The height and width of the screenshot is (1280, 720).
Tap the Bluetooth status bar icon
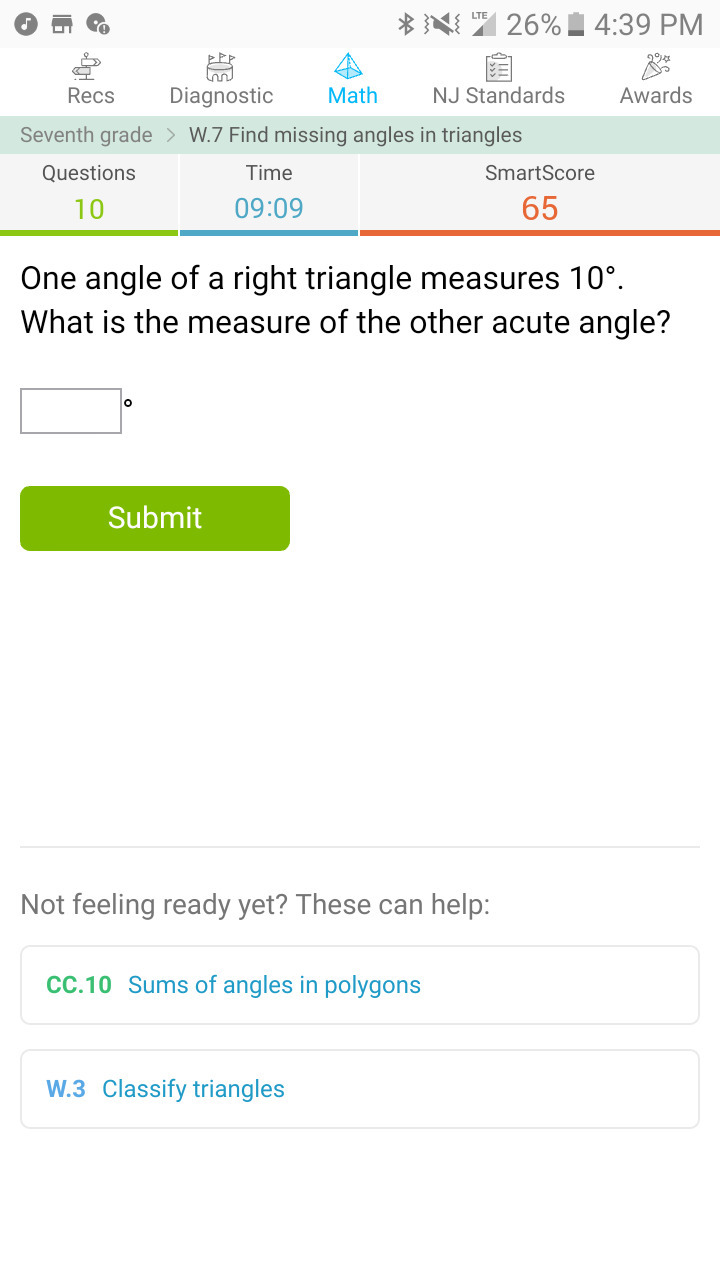pos(406,24)
